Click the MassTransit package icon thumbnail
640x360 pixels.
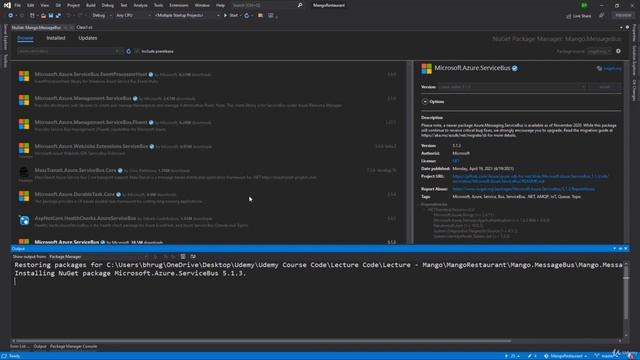(x=24, y=172)
